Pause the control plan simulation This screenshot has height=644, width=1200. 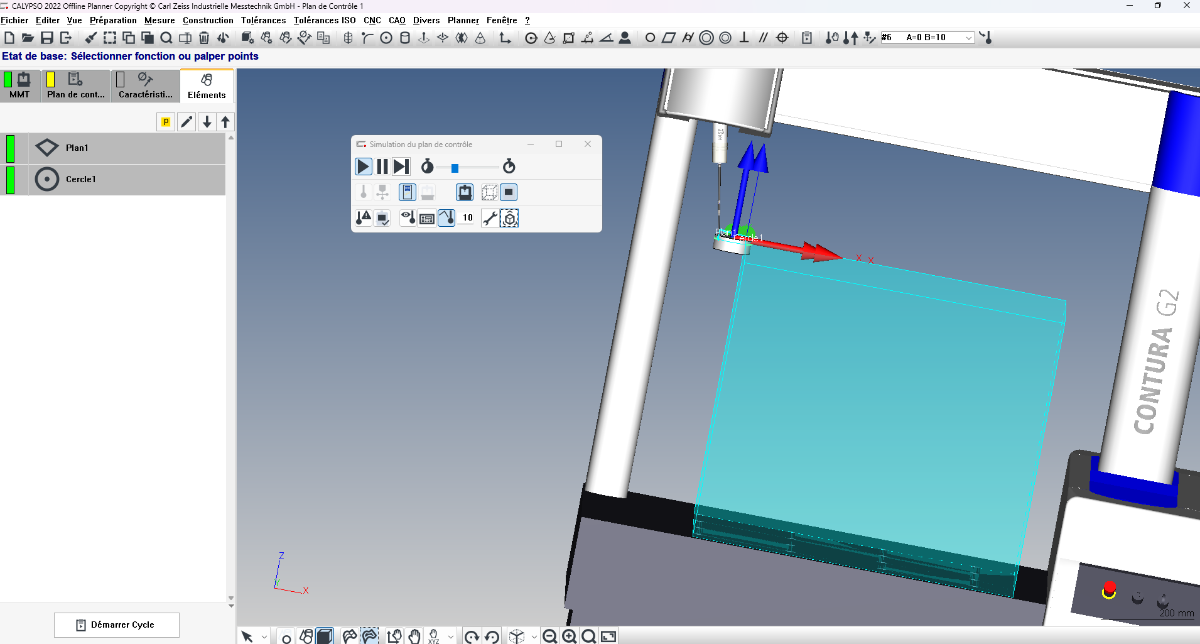382,167
